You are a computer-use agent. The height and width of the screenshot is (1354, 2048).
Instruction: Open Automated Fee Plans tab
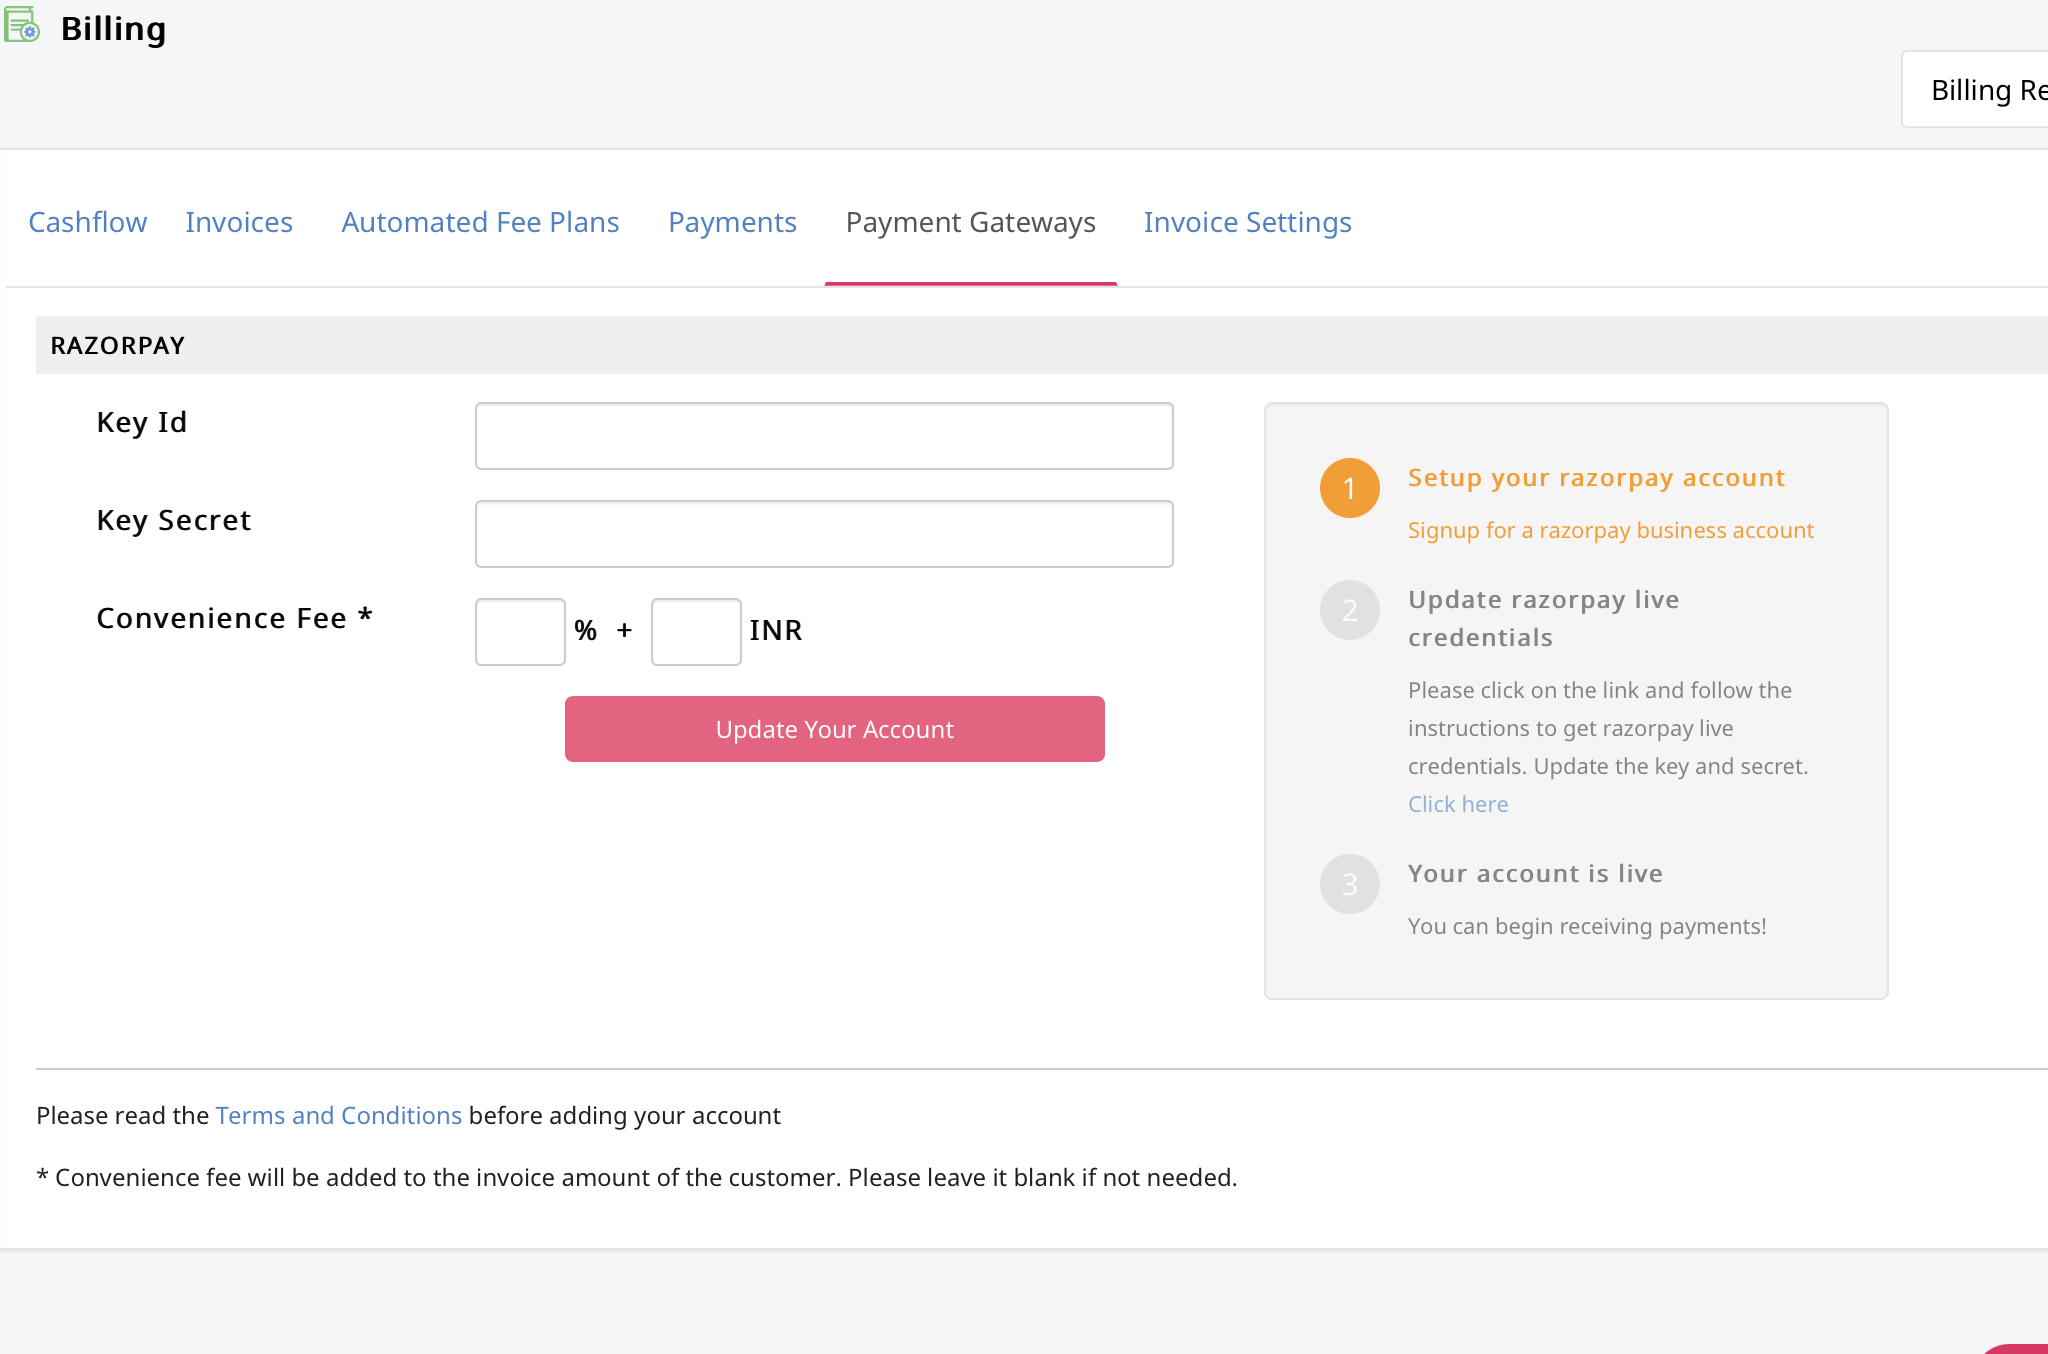tap(481, 222)
